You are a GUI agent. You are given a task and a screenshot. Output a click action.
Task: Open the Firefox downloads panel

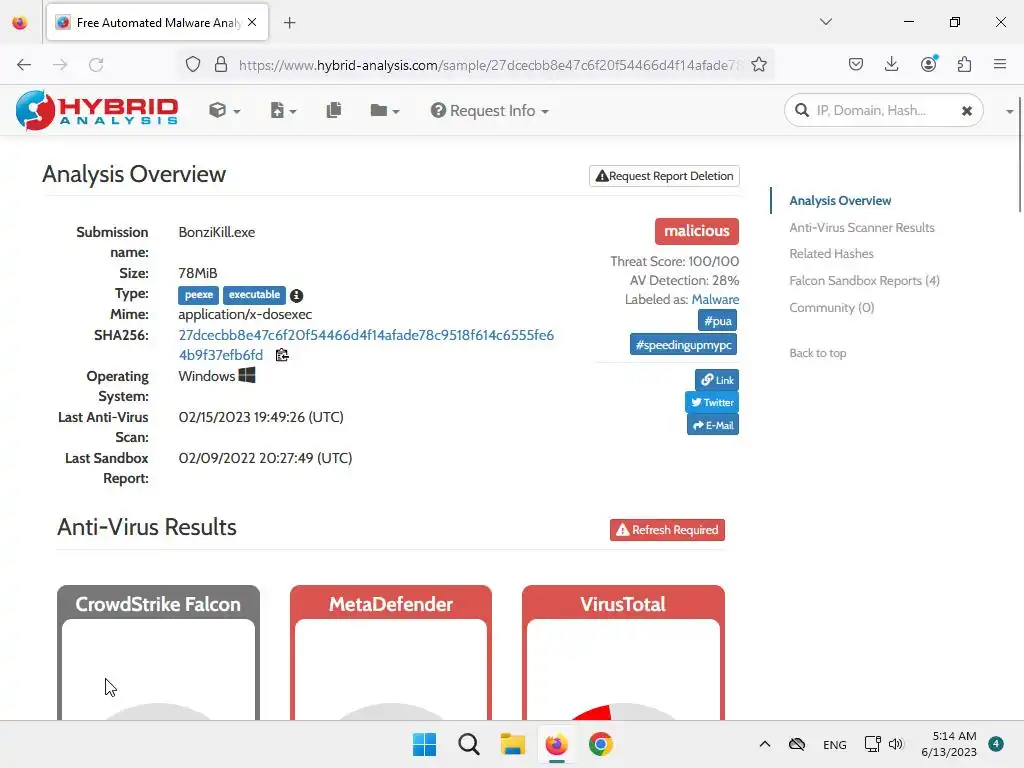coord(891,64)
